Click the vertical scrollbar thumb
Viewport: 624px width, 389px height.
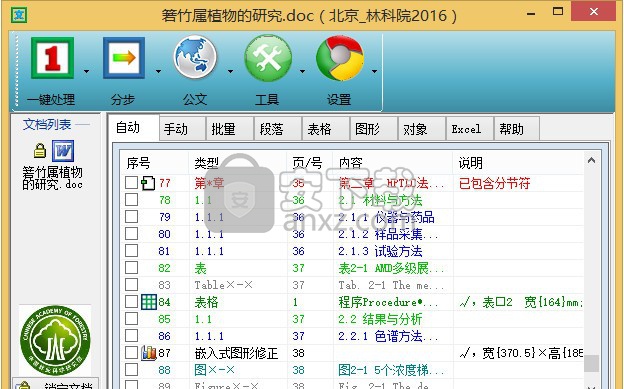[x=591, y=363]
